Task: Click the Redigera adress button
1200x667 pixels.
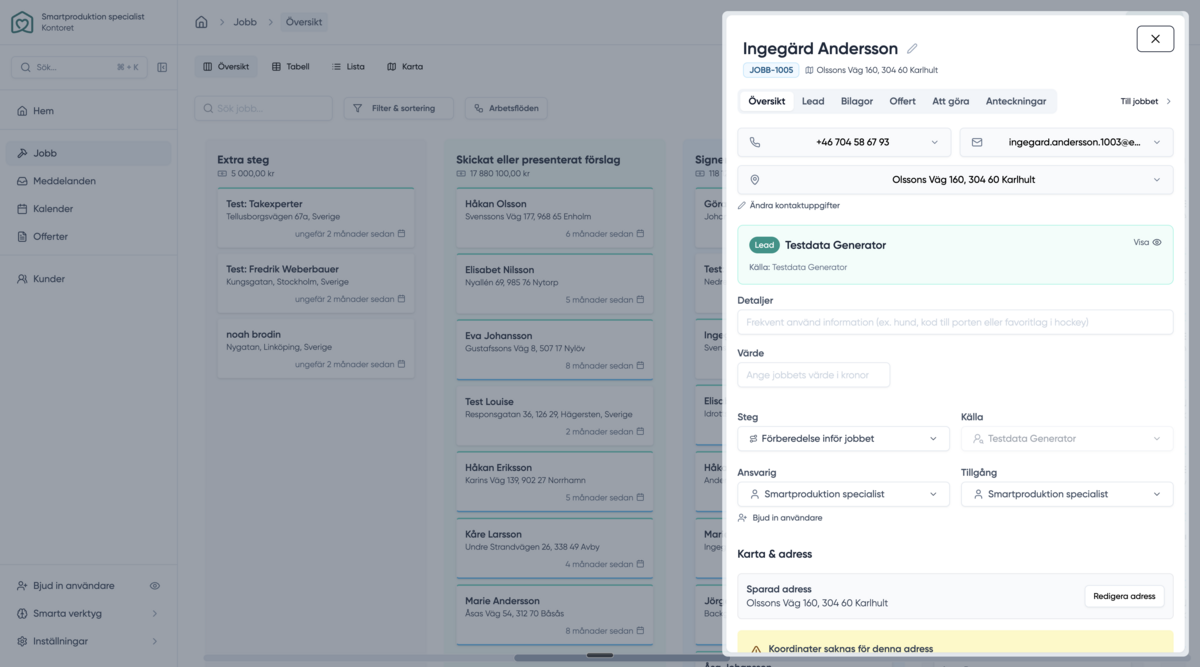Action: point(1124,596)
